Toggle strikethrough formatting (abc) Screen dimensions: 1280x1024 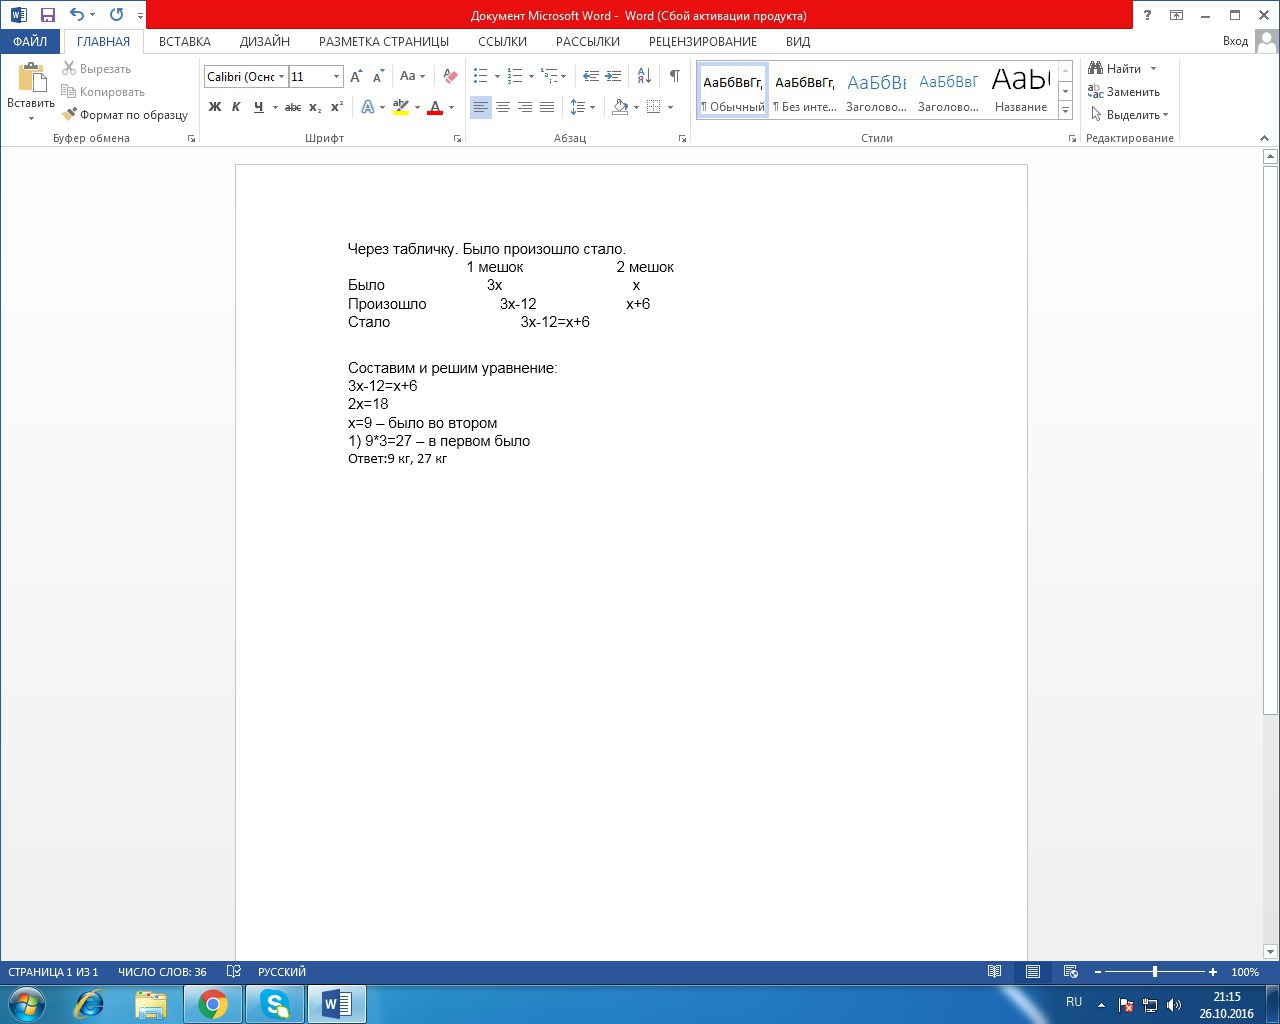click(x=293, y=107)
